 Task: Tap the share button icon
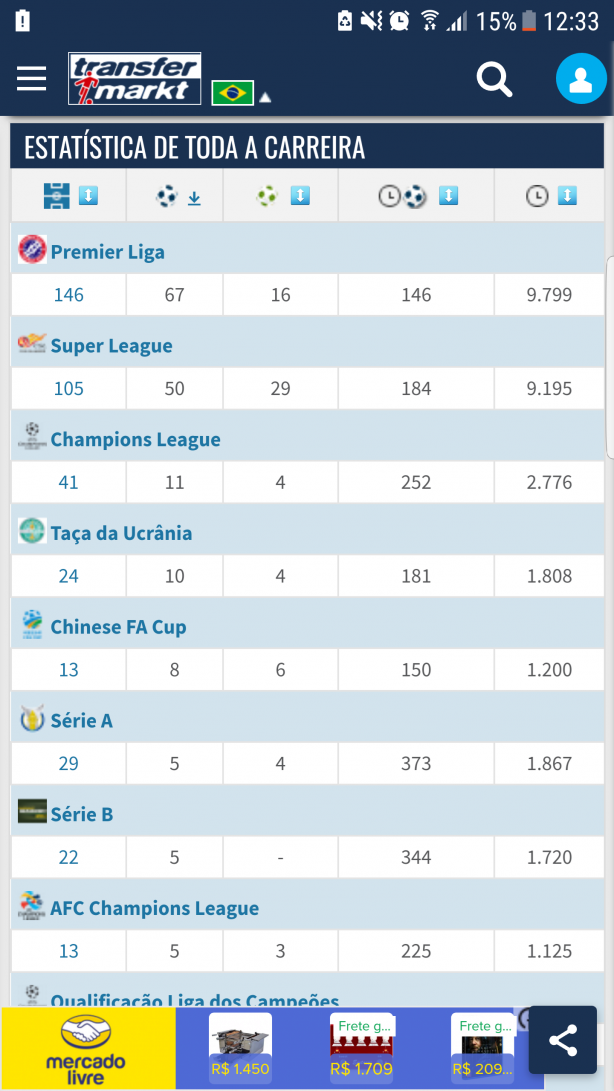click(562, 1041)
